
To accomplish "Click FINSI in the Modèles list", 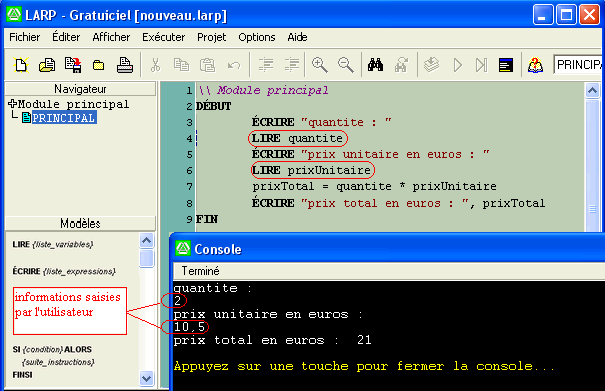I will [x=22, y=375].
